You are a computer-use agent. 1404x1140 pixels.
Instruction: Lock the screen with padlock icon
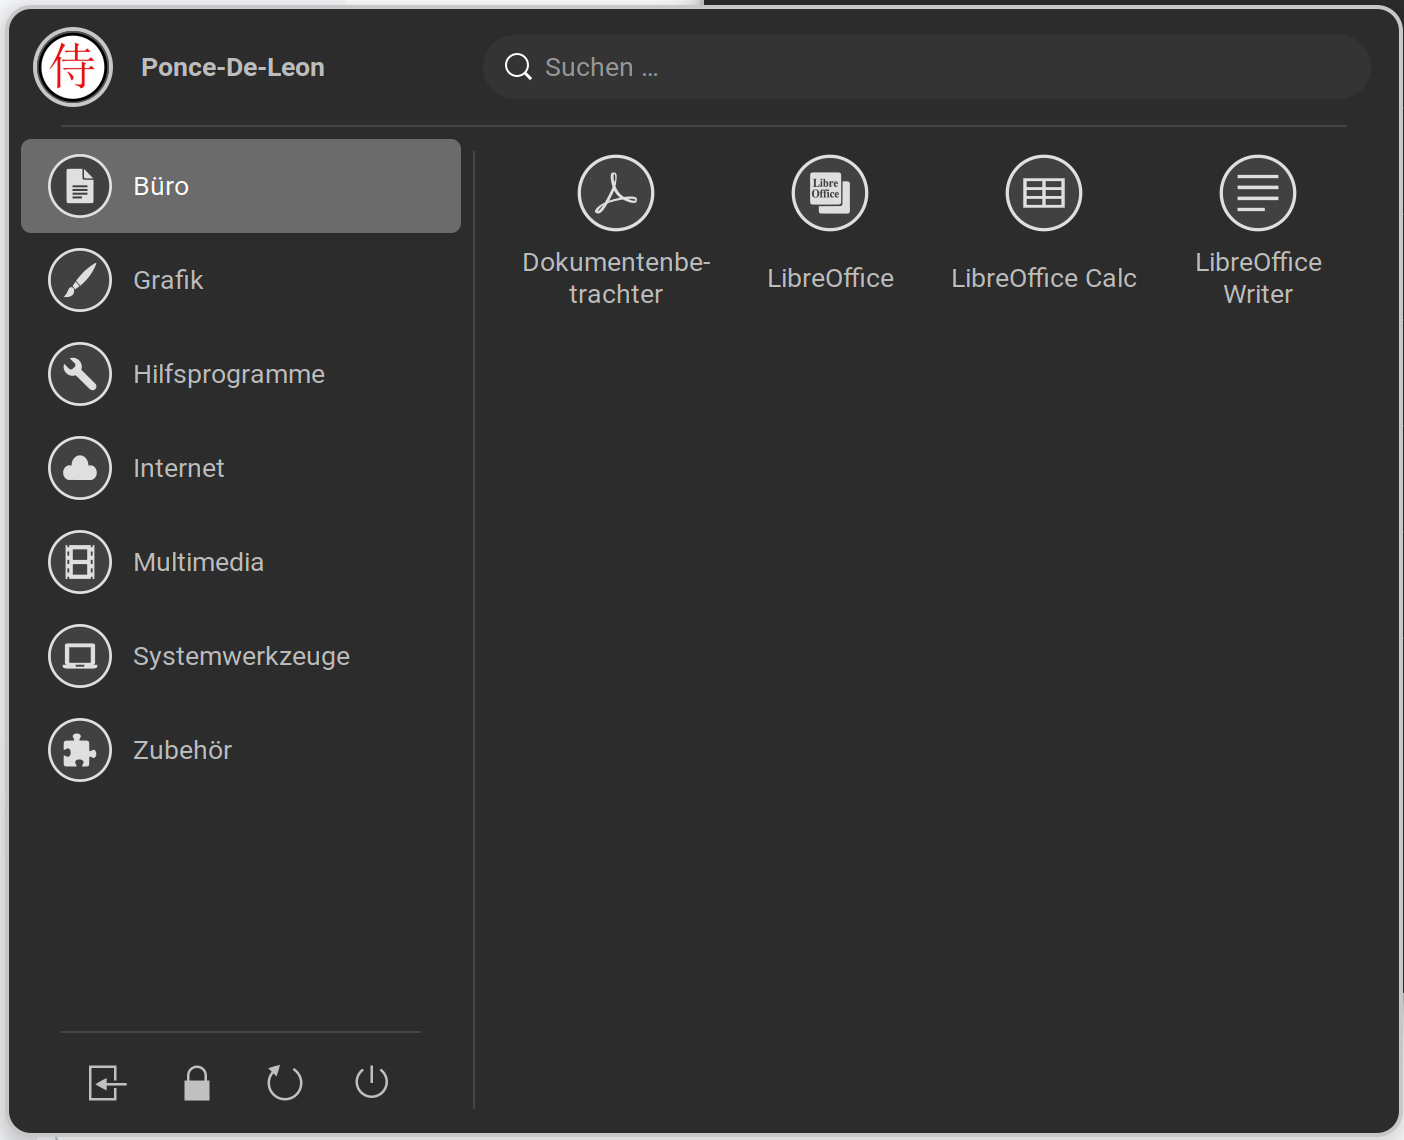point(197,1082)
